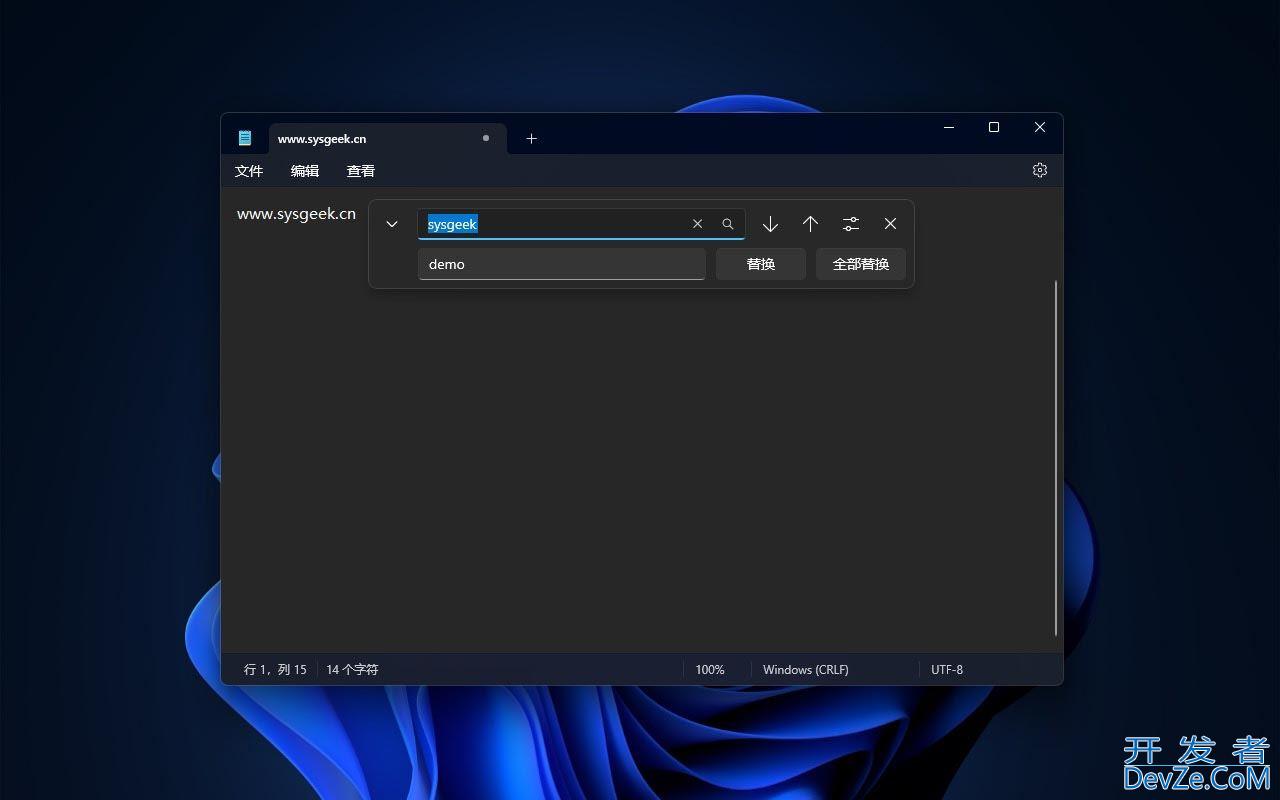
Task: Find next match with down arrow
Action: point(770,224)
